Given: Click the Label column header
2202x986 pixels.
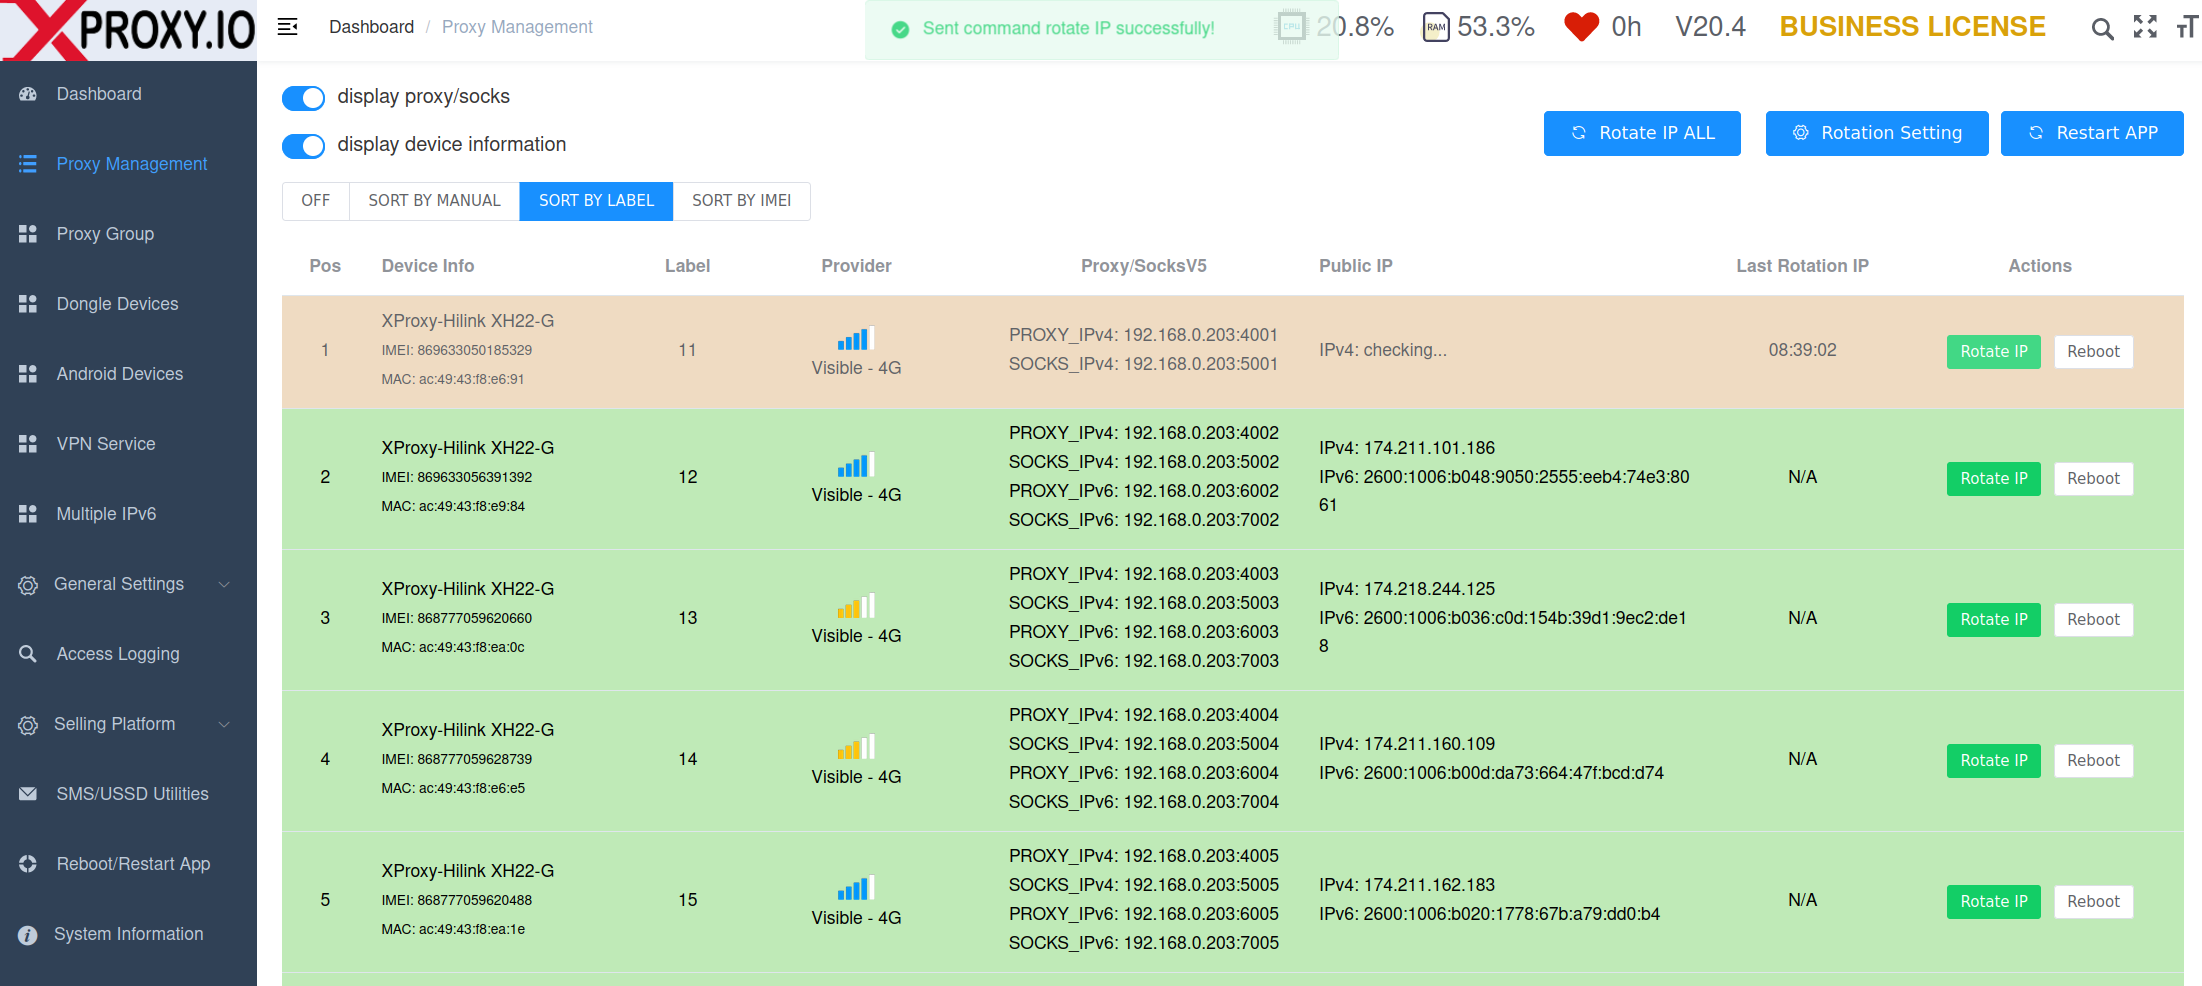Looking at the screenshot, I should pos(687,266).
